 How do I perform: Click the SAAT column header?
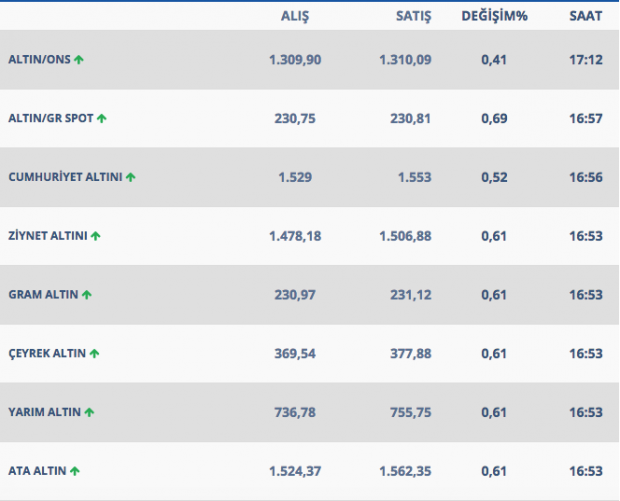(585, 16)
